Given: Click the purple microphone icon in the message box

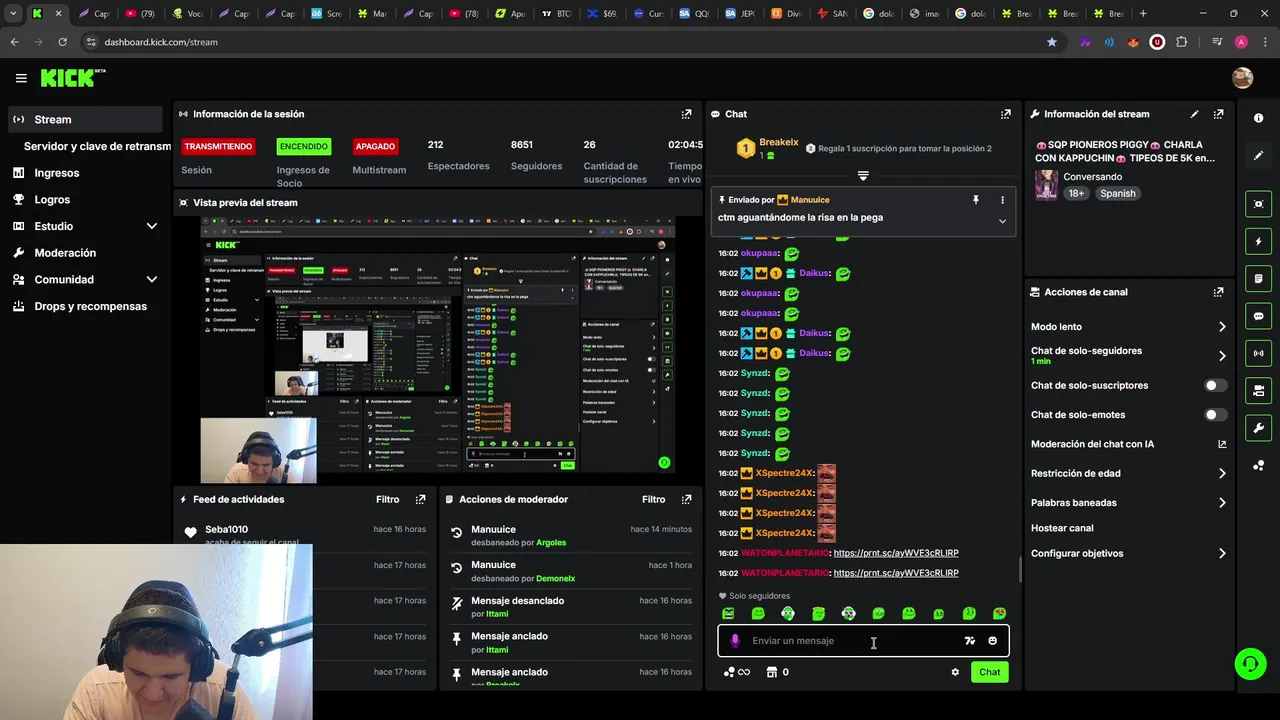Looking at the screenshot, I should [735, 641].
